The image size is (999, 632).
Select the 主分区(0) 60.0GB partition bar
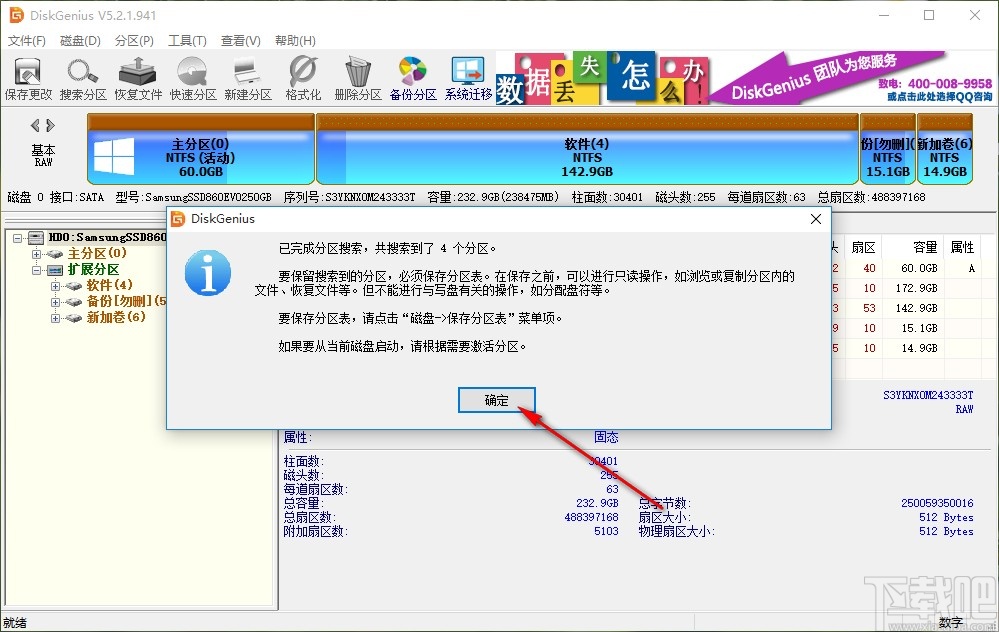coord(201,149)
